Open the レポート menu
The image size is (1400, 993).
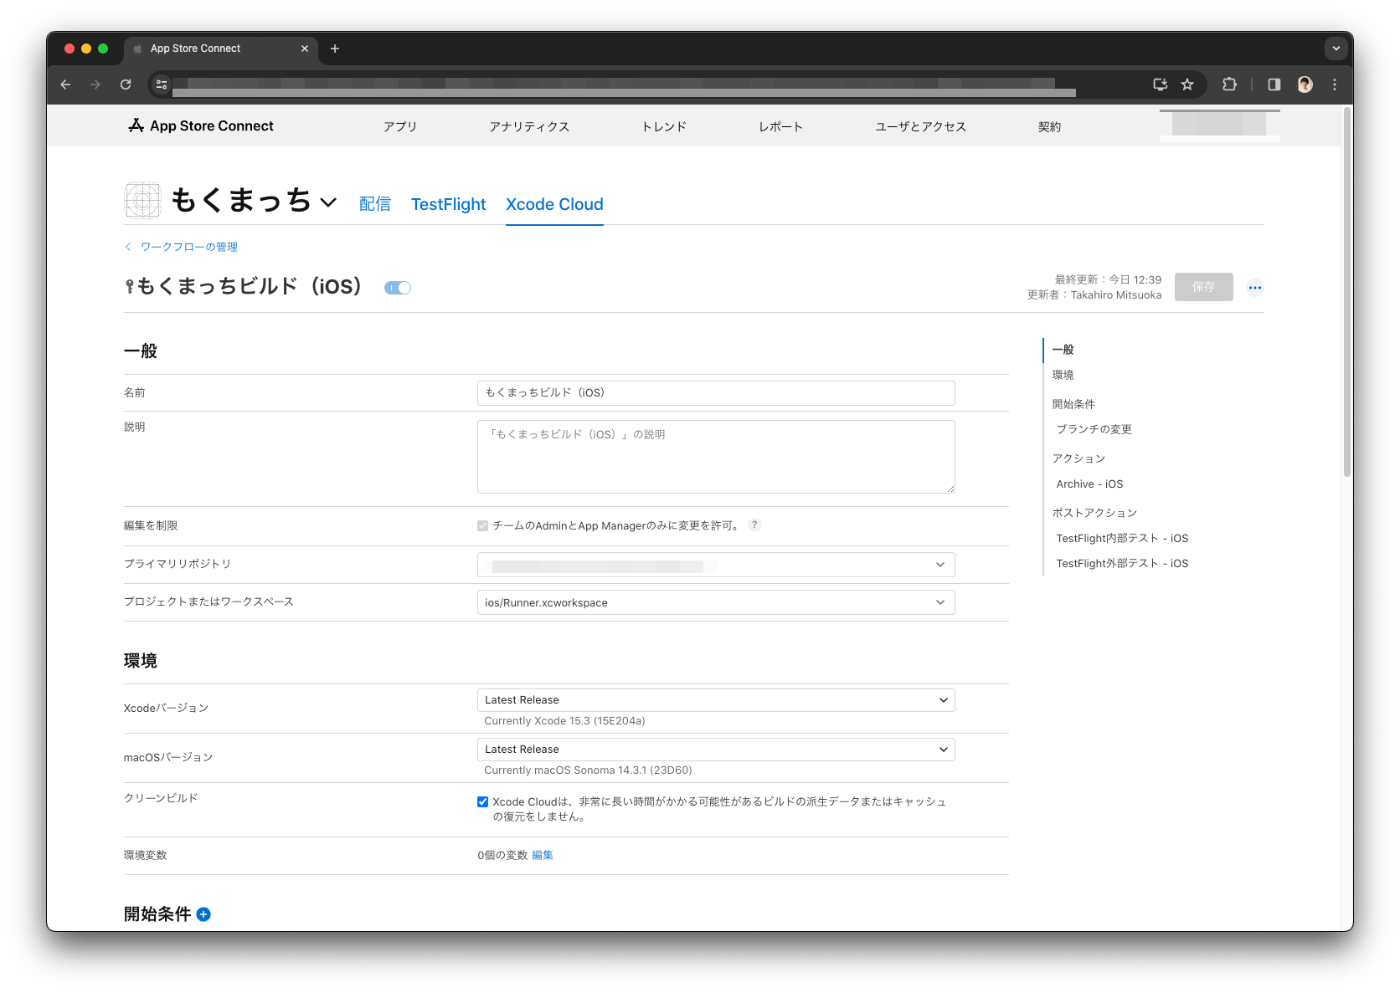click(x=780, y=127)
